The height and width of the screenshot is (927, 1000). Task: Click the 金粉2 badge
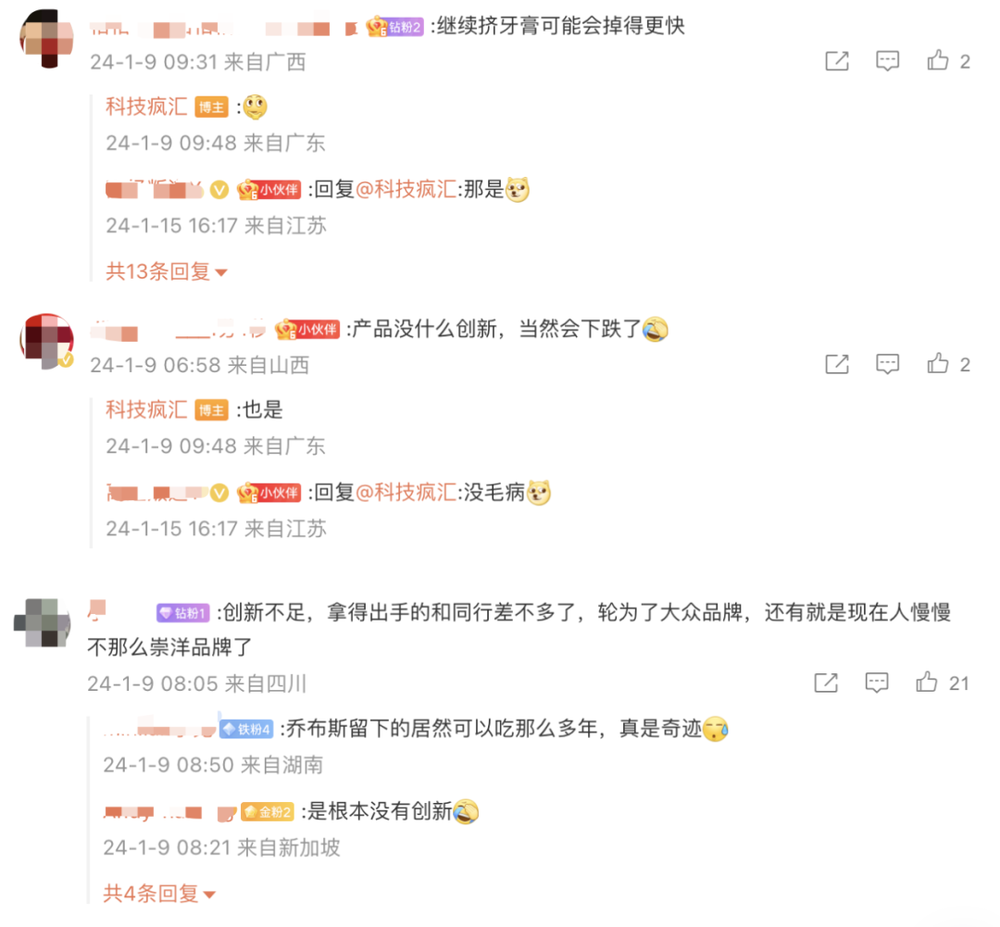267,812
